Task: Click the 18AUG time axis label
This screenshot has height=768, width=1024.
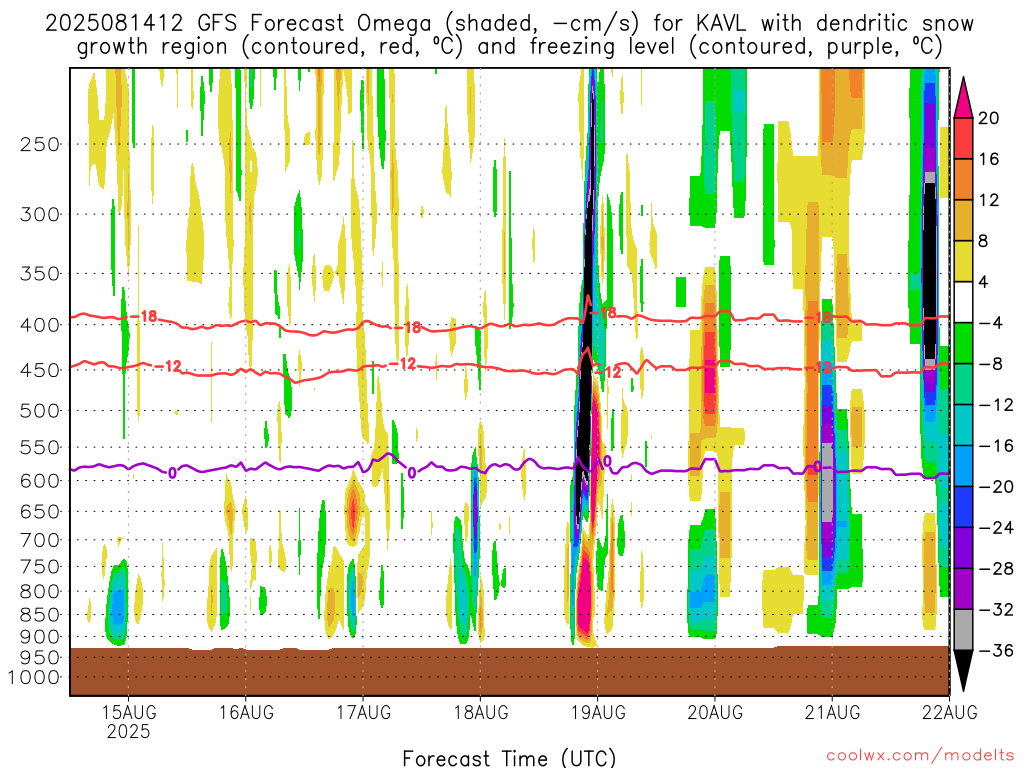Action: point(481,712)
